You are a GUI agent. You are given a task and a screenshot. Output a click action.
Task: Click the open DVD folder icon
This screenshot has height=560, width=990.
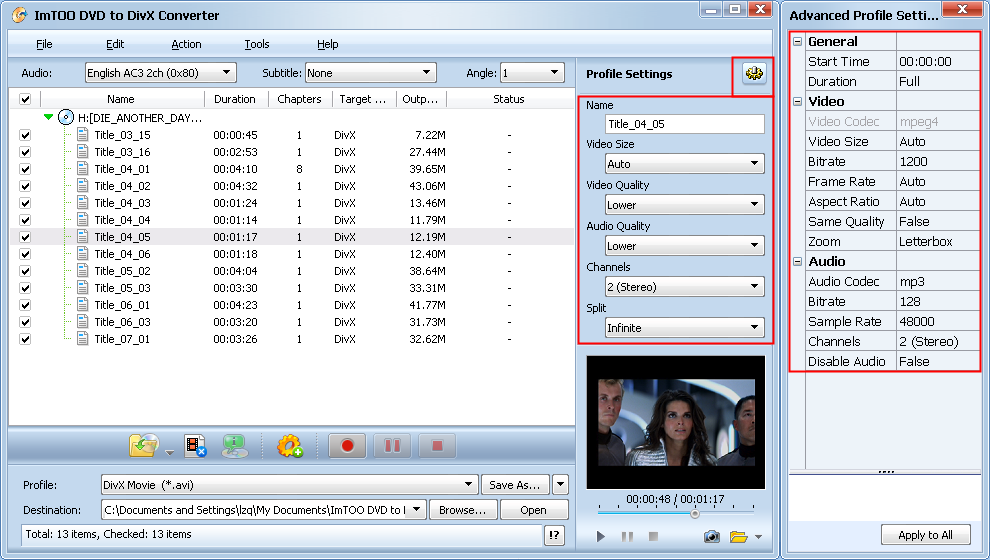[x=143, y=446]
